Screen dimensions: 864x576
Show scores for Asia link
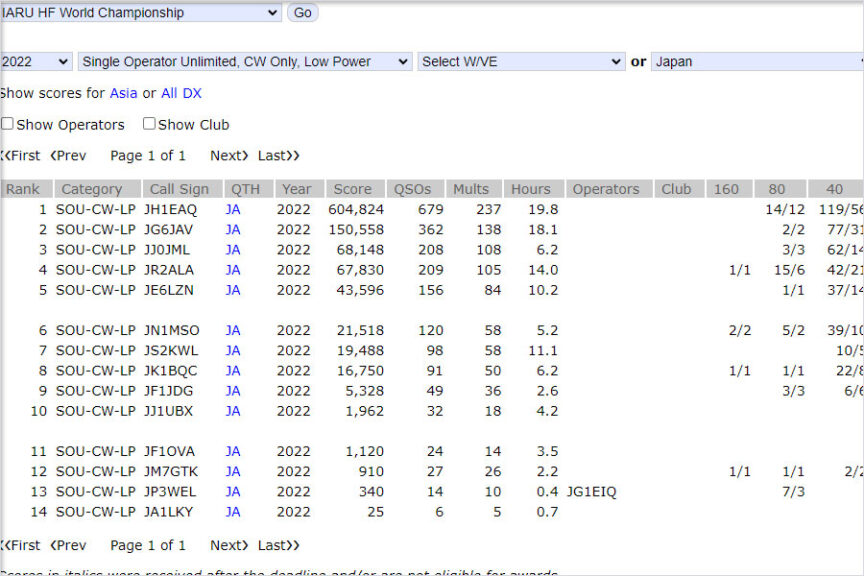(x=123, y=93)
